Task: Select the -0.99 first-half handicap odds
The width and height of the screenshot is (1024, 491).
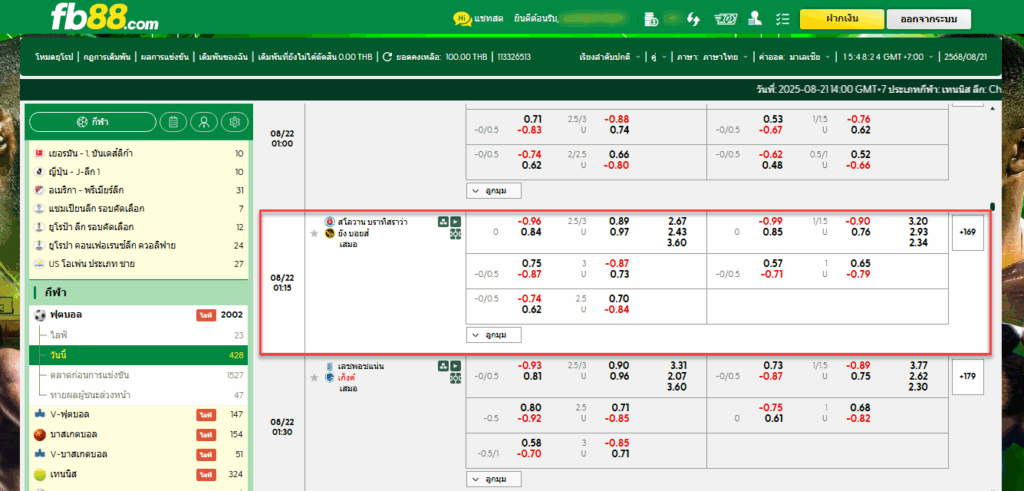Action: coord(769,221)
